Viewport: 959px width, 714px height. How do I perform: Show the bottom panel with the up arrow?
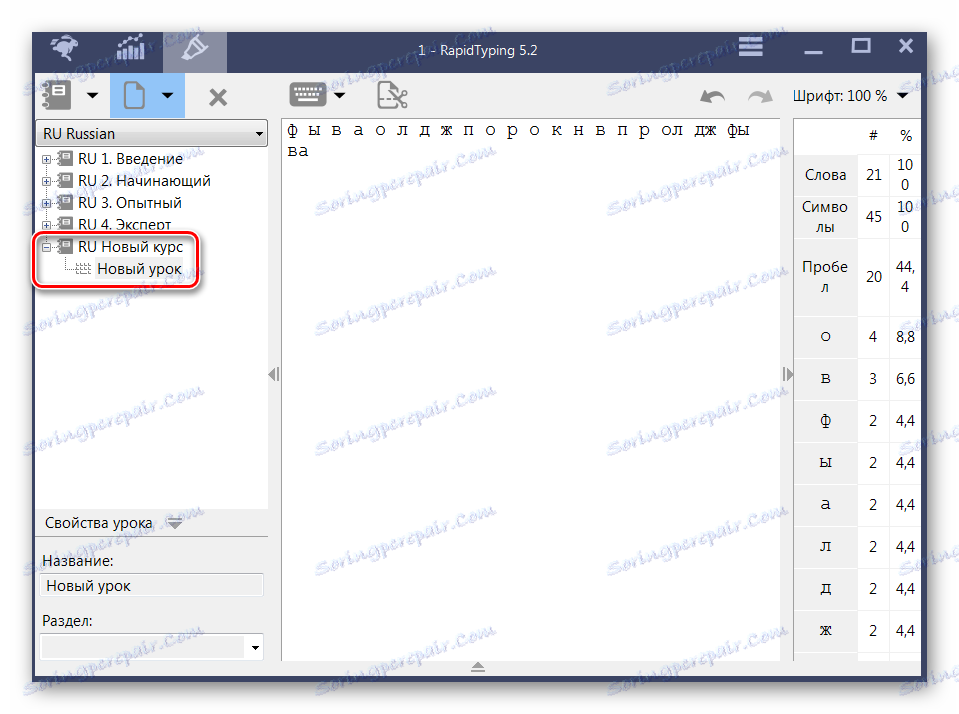tap(478, 667)
